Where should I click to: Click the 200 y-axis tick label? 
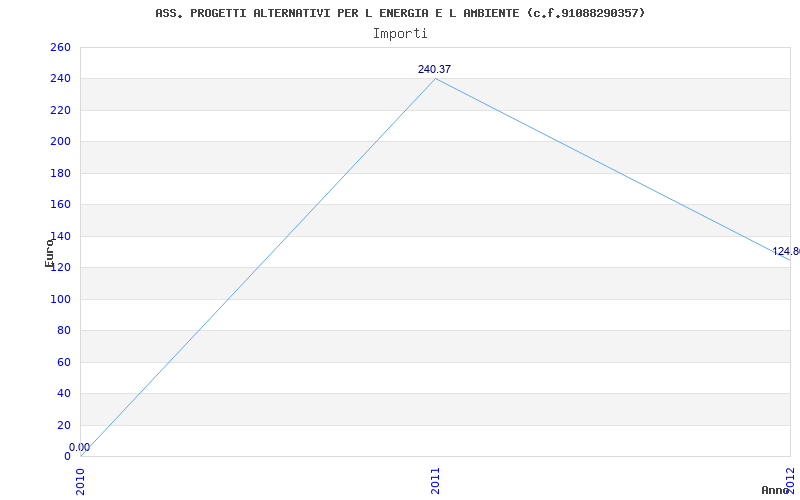(x=60, y=141)
